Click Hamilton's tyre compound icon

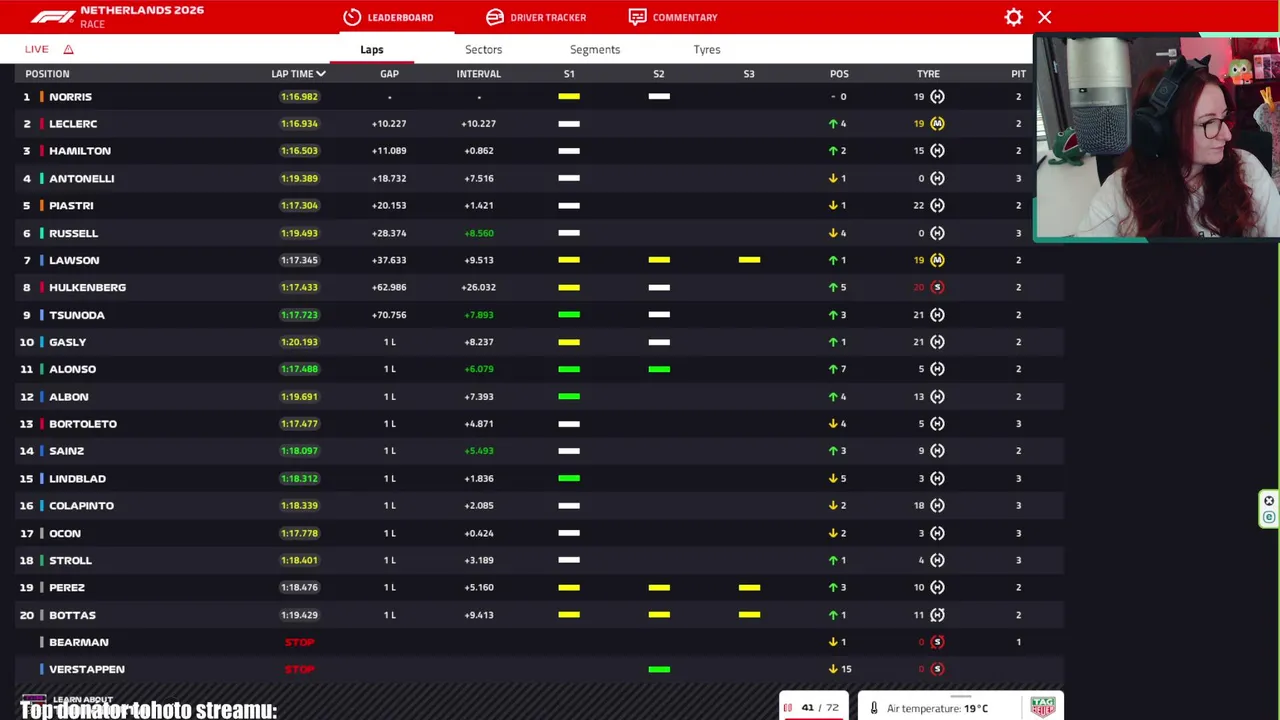point(937,151)
